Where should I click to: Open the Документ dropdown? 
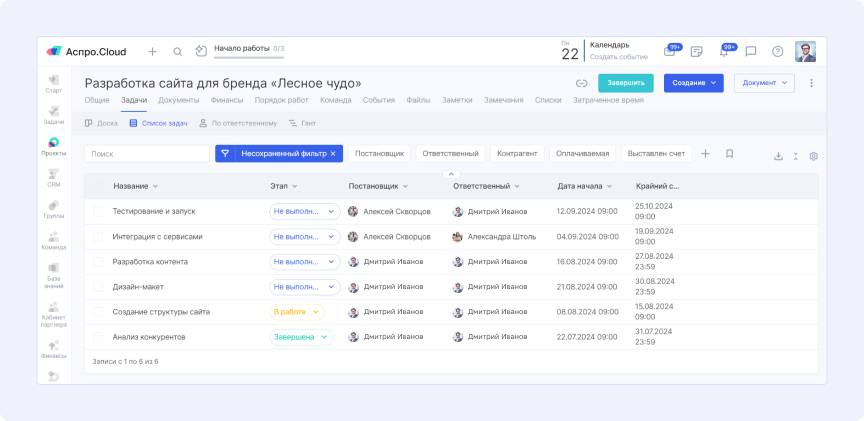[x=764, y=84]
